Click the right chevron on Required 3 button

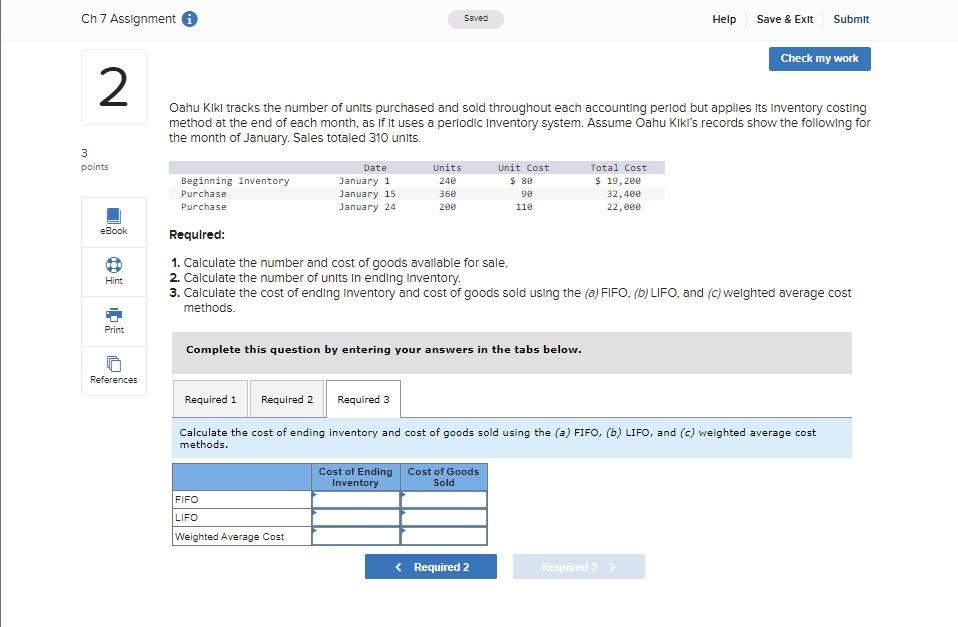(613, 566)
